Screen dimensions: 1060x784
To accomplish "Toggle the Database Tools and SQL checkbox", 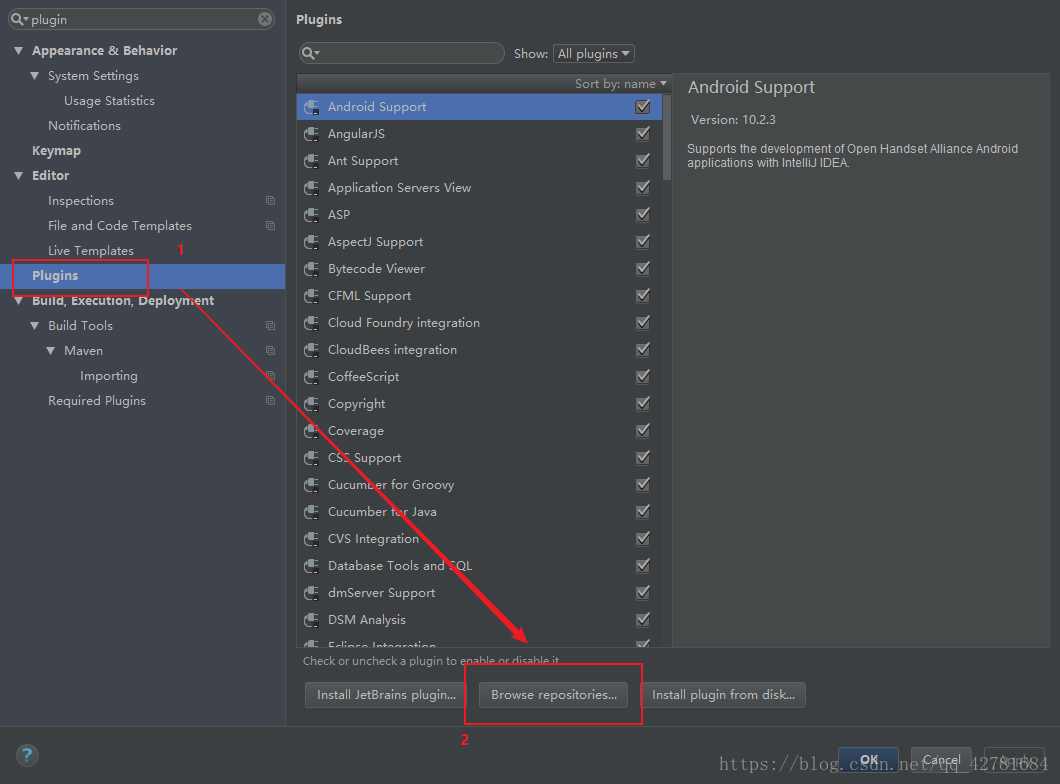I will tap(643, 566).
